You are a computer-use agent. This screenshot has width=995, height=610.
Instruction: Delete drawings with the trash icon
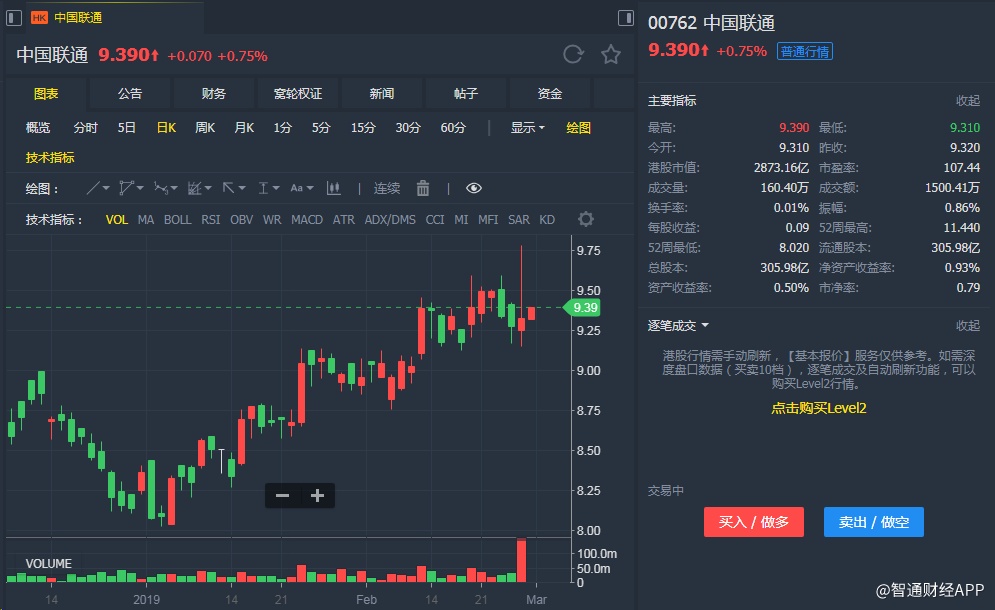(x=423, y=188)
